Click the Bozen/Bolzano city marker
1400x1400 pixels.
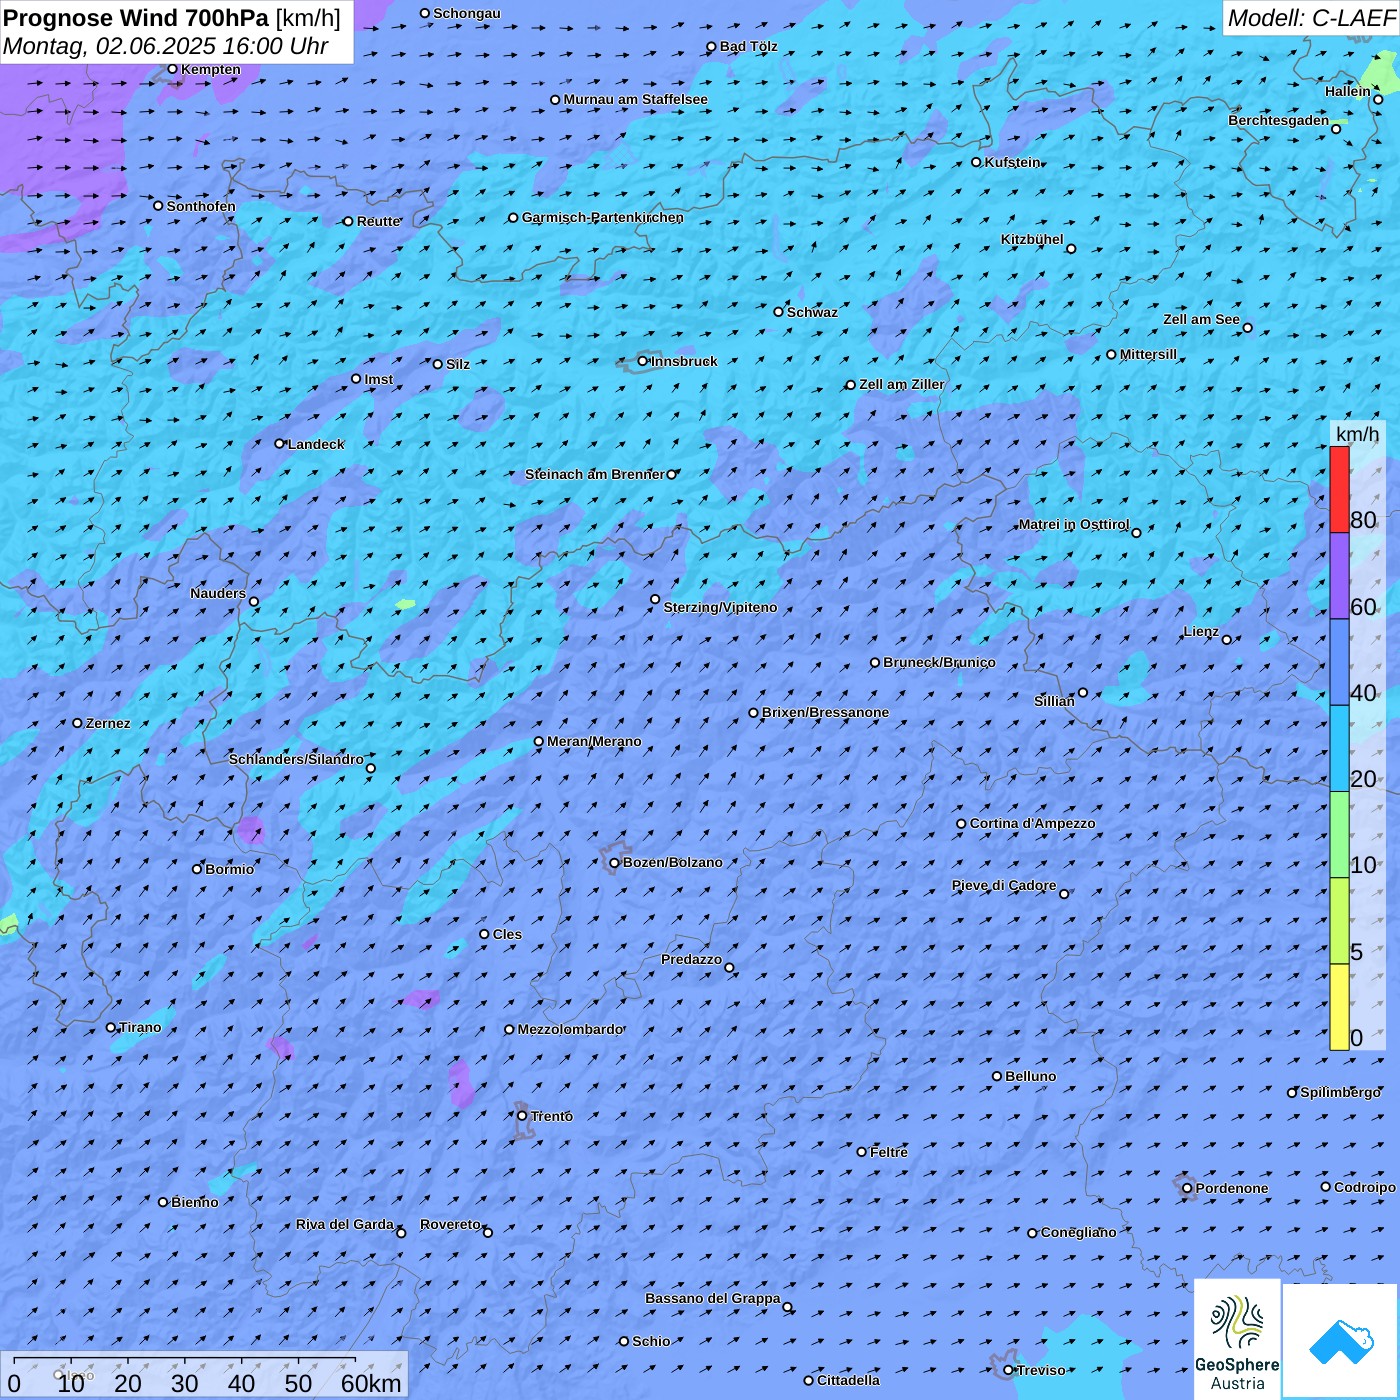615,863
